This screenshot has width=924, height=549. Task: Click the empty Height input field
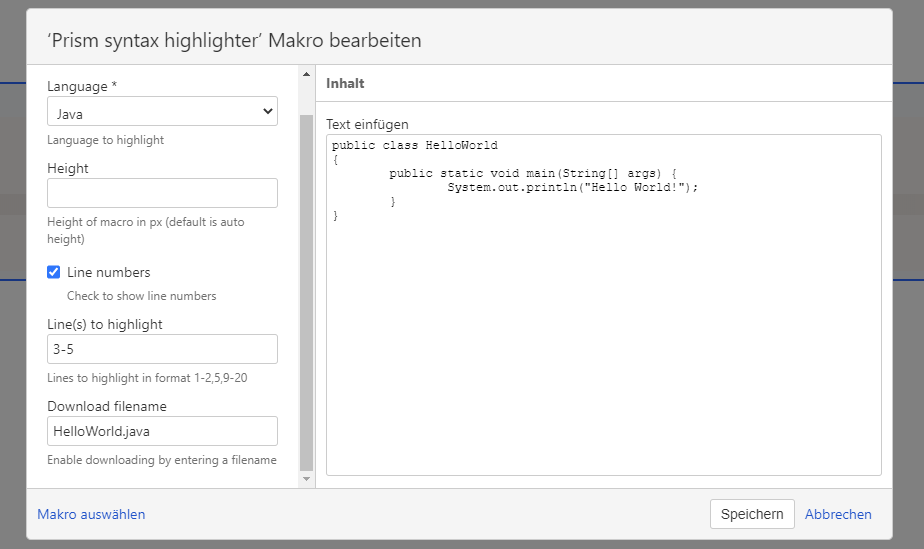tap(162, 193)
